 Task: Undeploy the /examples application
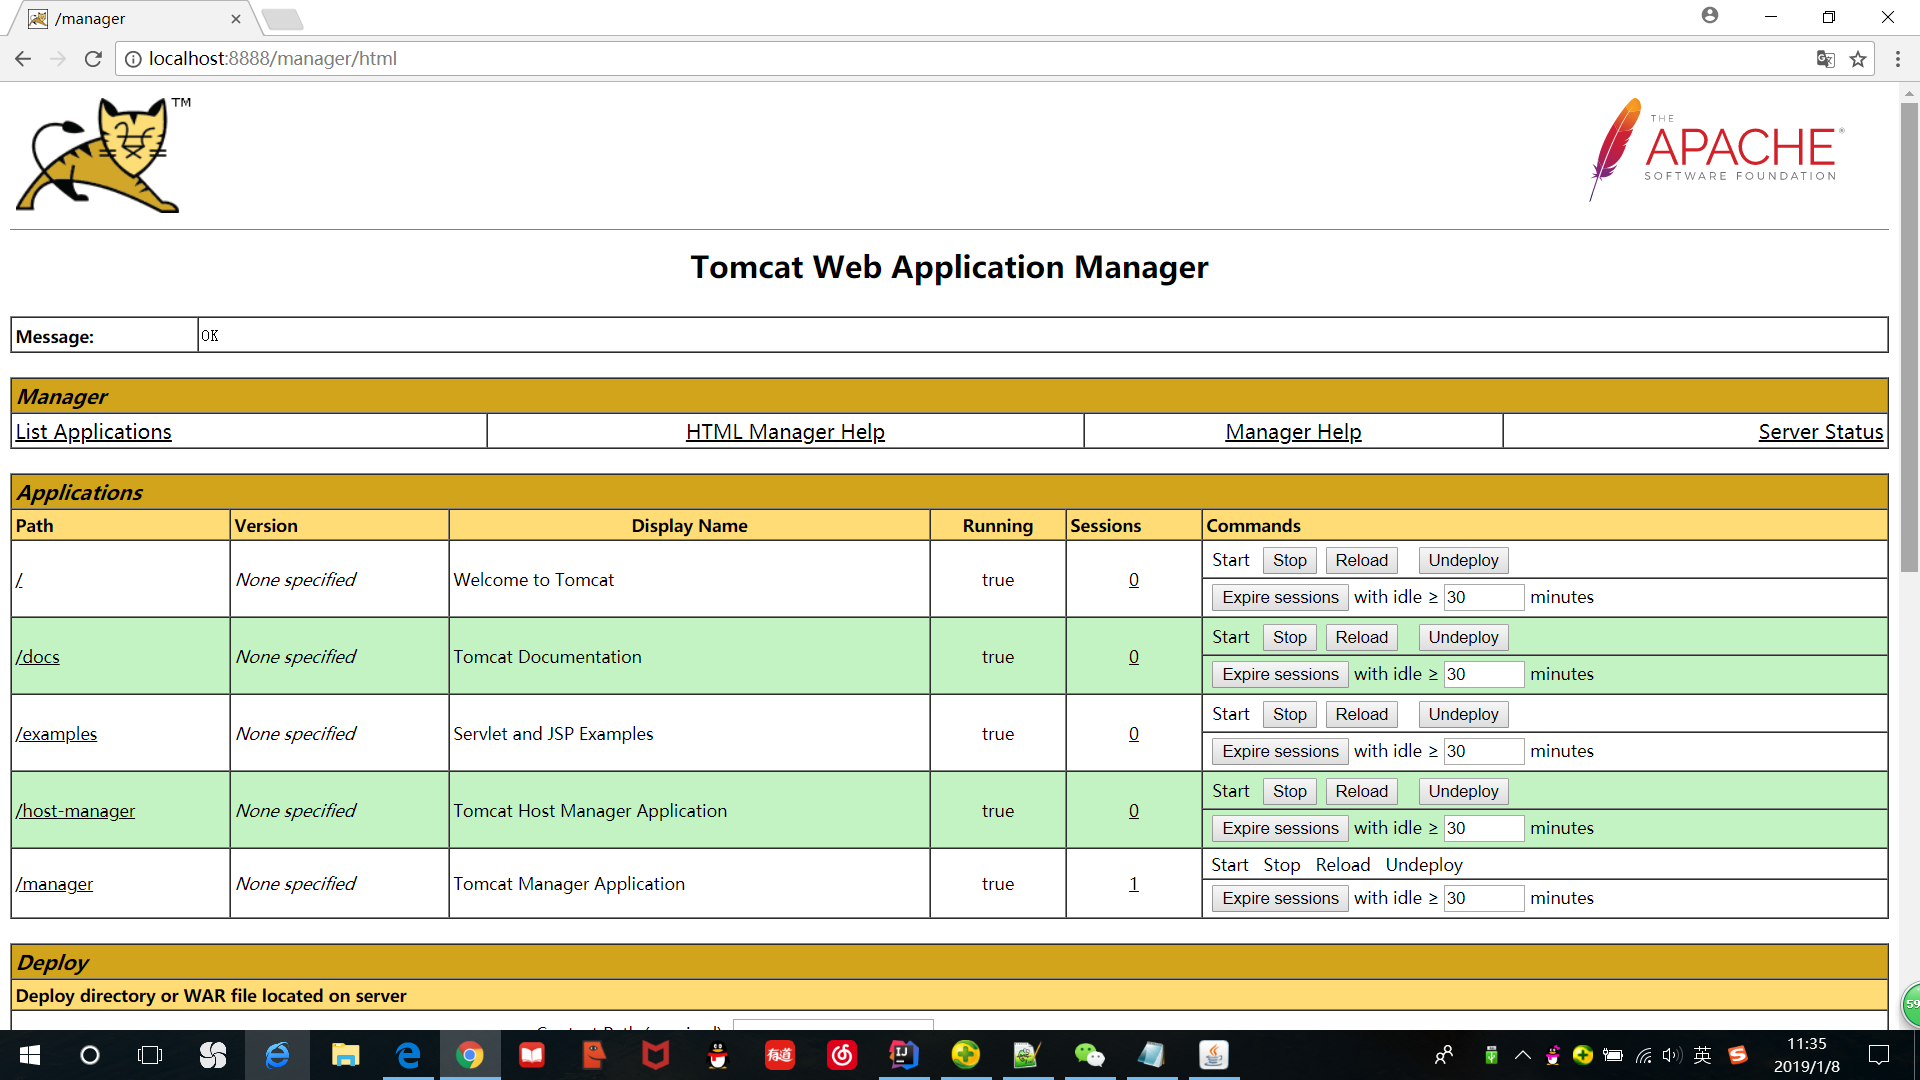[1462, 714]
